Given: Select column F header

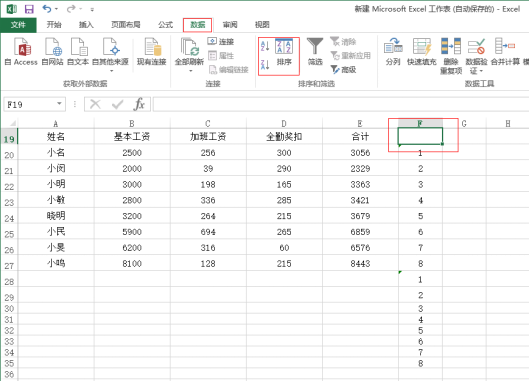Looking at the screenshot, I should click(x=420, y=123).
